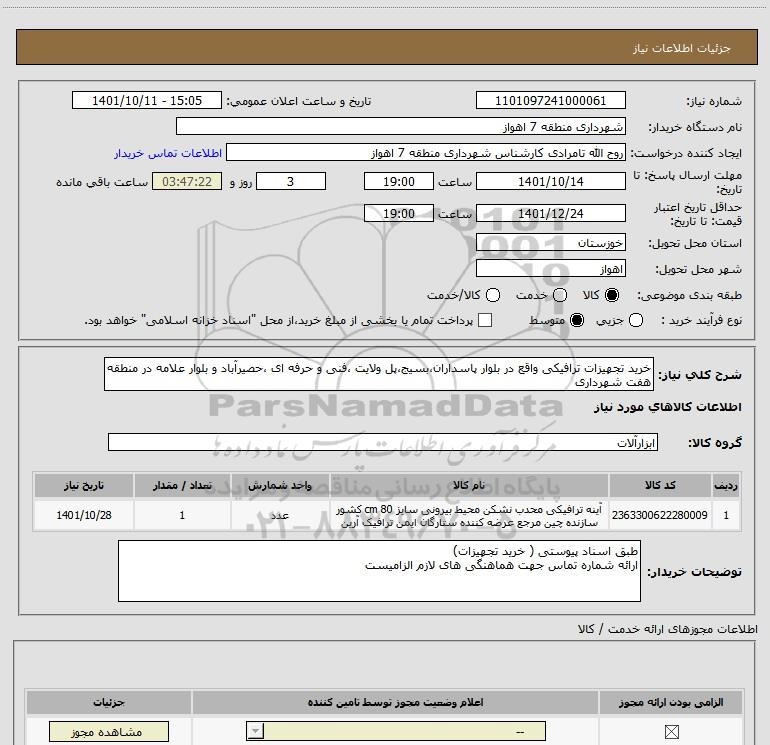Open the license status dropdown arrow
Screen dimensions: 770x745
(x=255, y=731)
